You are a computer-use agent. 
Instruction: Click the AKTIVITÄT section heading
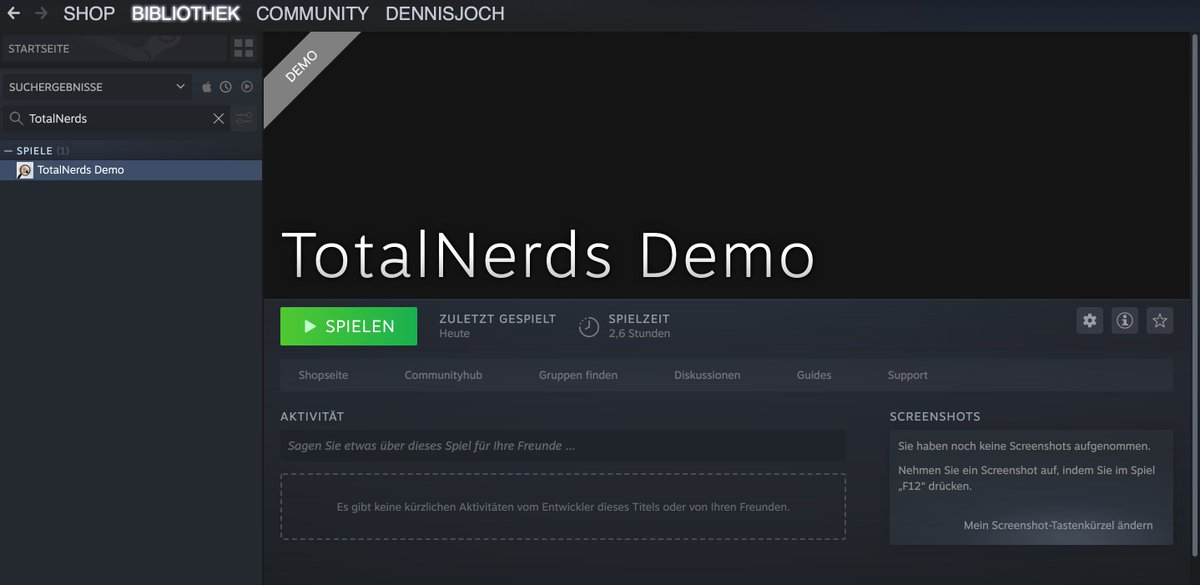pyautogui.click(x=312, y=416)
